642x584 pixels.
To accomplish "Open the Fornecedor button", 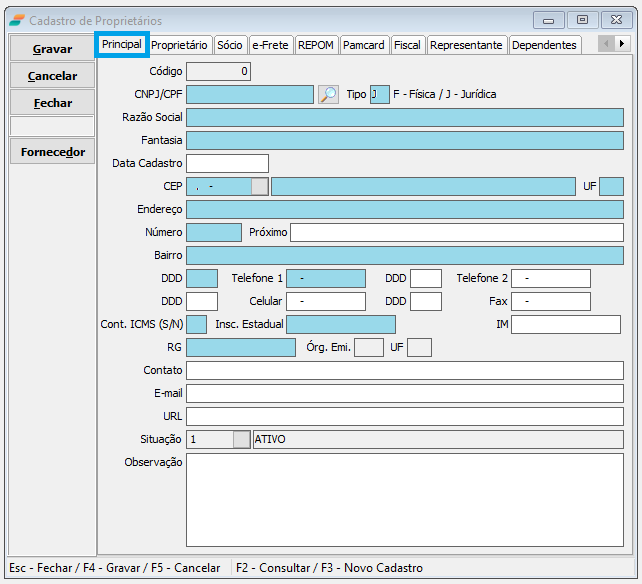I will (53, 152).
